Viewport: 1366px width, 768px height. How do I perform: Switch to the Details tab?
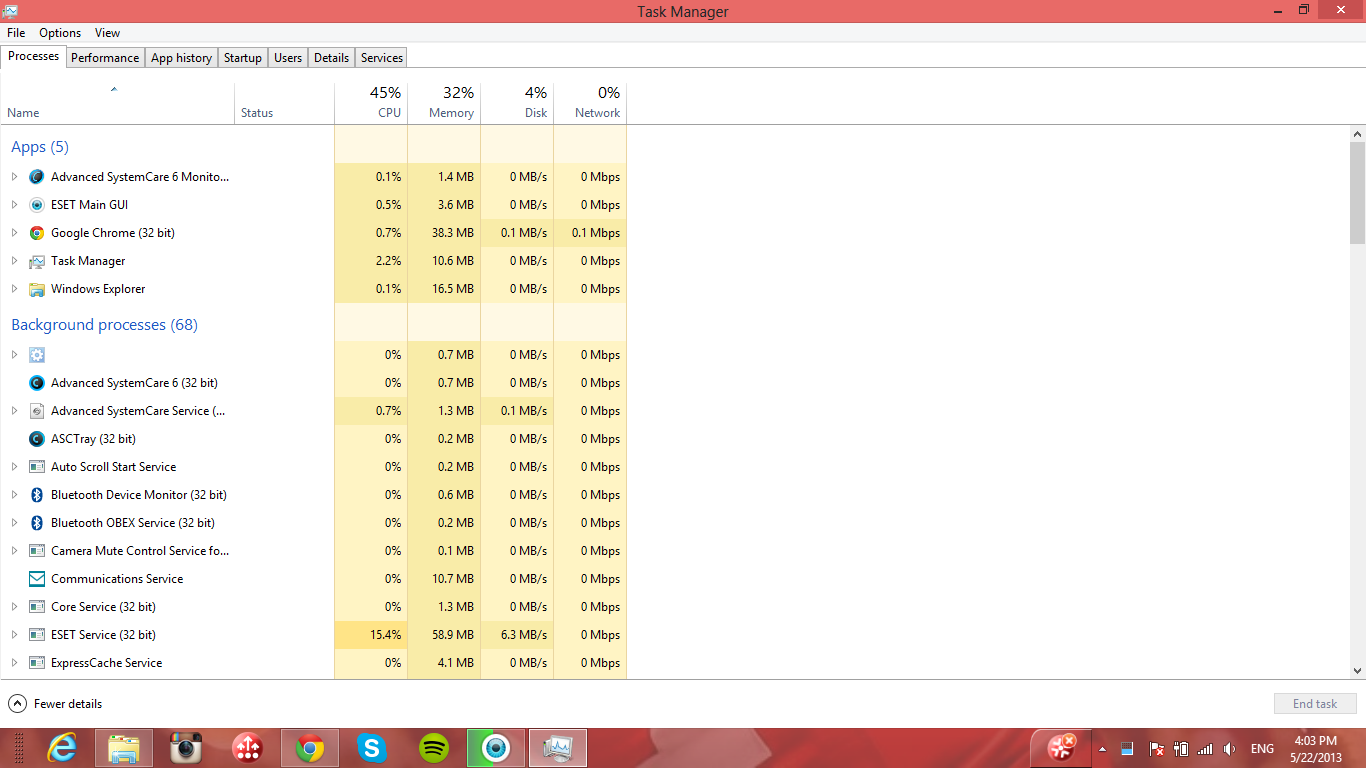coord(332,58)
